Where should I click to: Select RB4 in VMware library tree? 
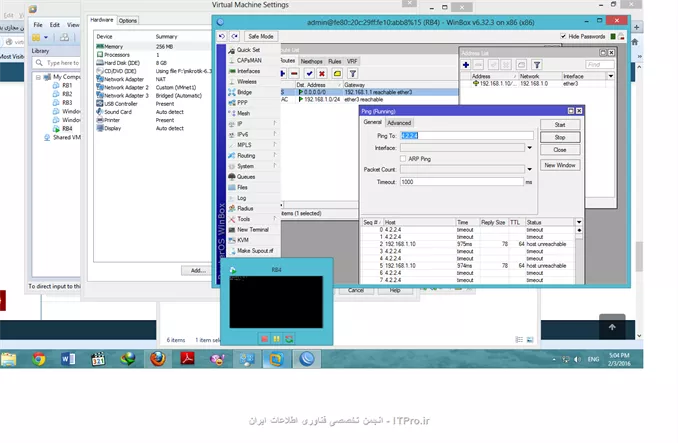[x=67, y=129]
